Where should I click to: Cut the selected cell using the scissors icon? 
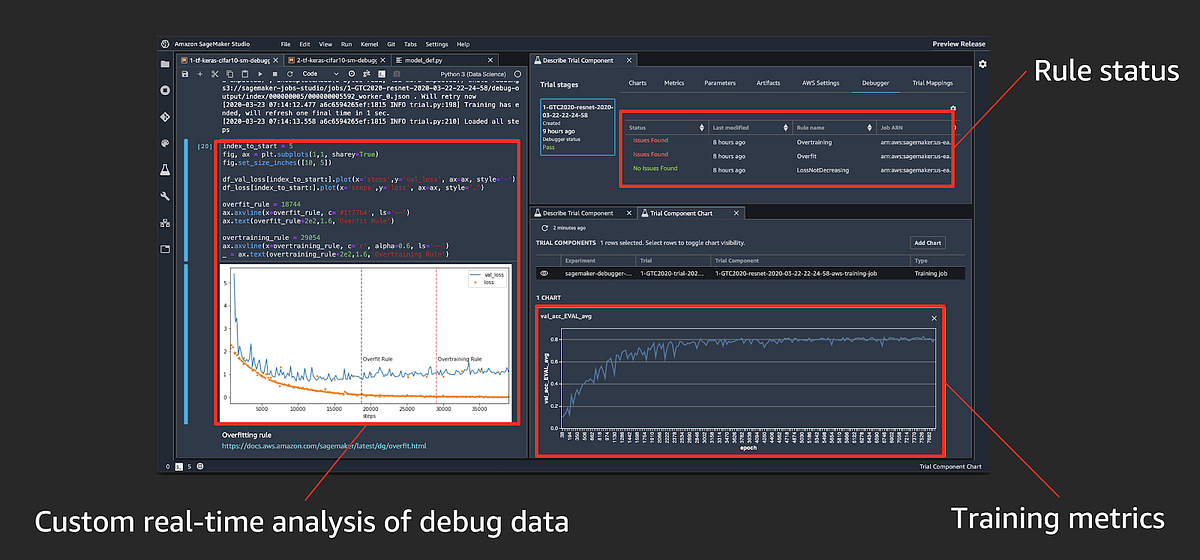click(214, 74)
